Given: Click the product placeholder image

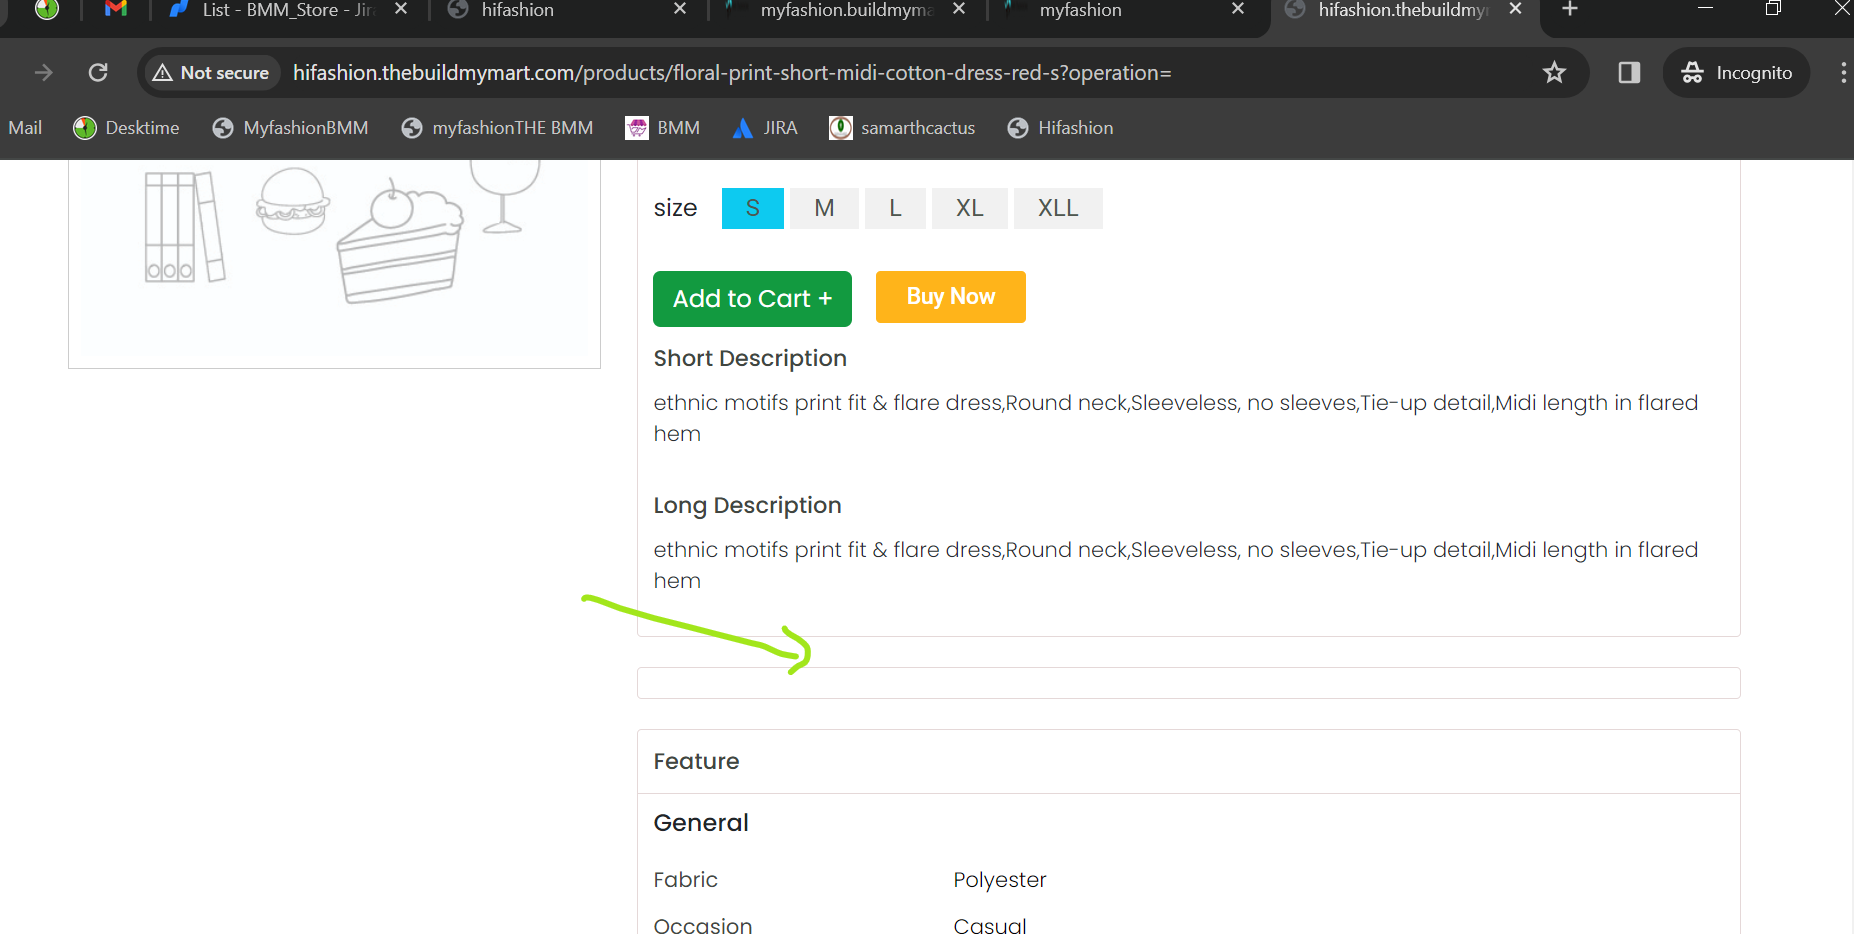Looking at the screenshot, I should [334, 264].
